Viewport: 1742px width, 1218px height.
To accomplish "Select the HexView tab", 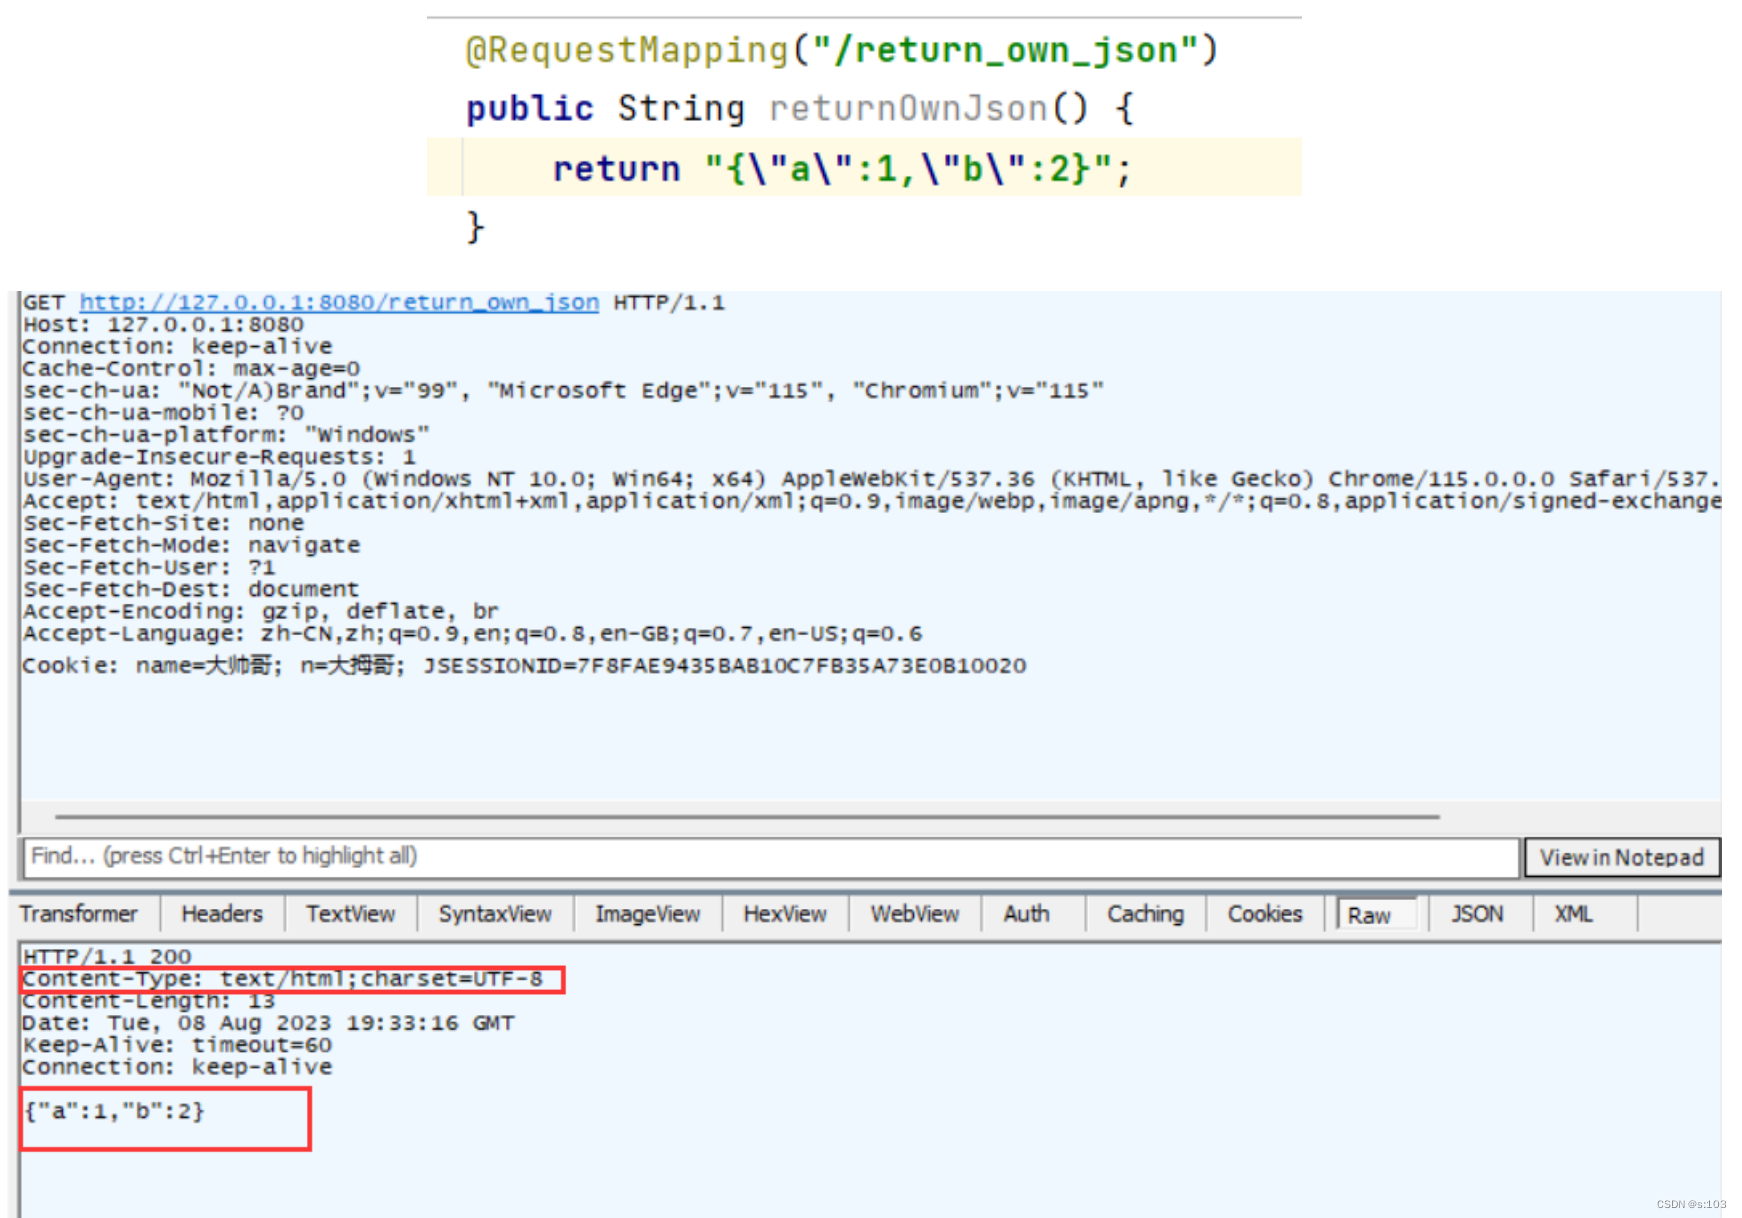I will [785, 914].
